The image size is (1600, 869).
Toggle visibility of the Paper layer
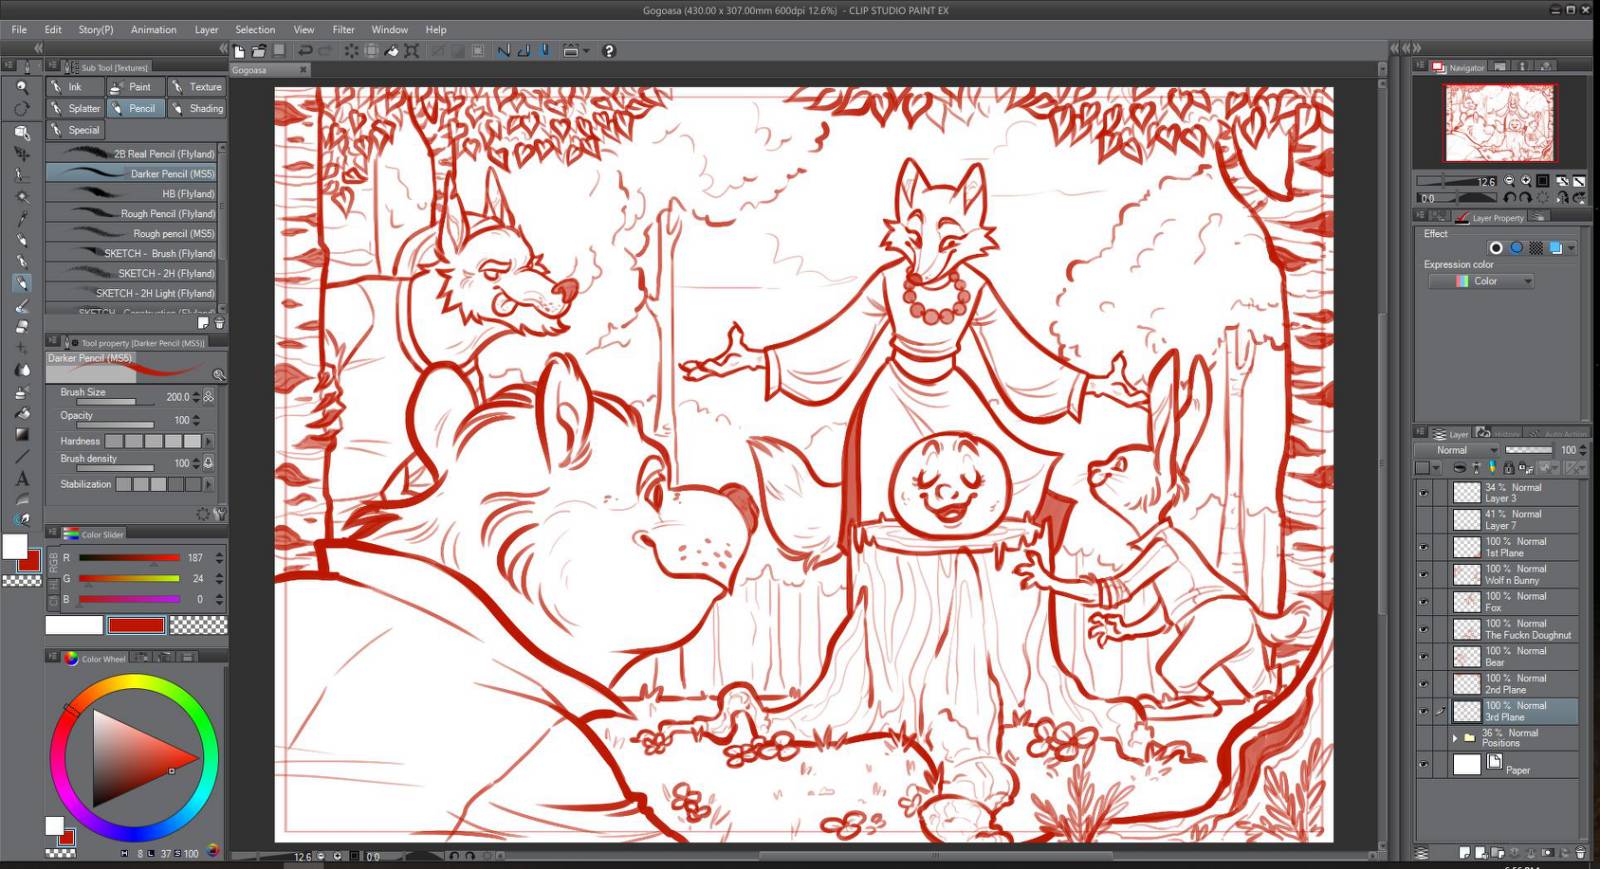tap(1424, 765)
